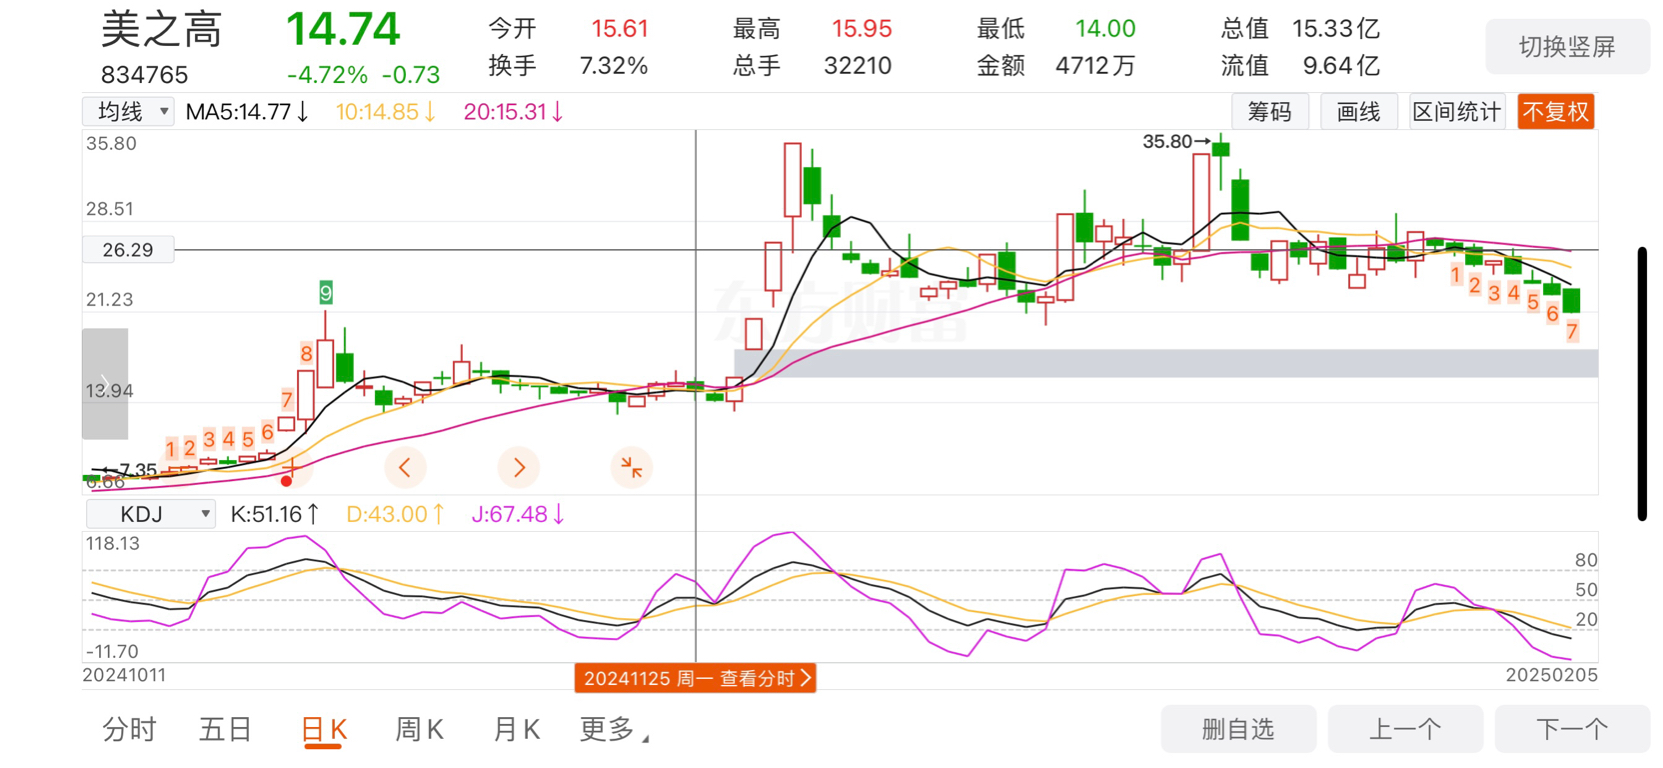The height and width of the screenshot is (768, 1663).
Task: Click the green 9 sequence marker on chart
Action: point(325,293)
